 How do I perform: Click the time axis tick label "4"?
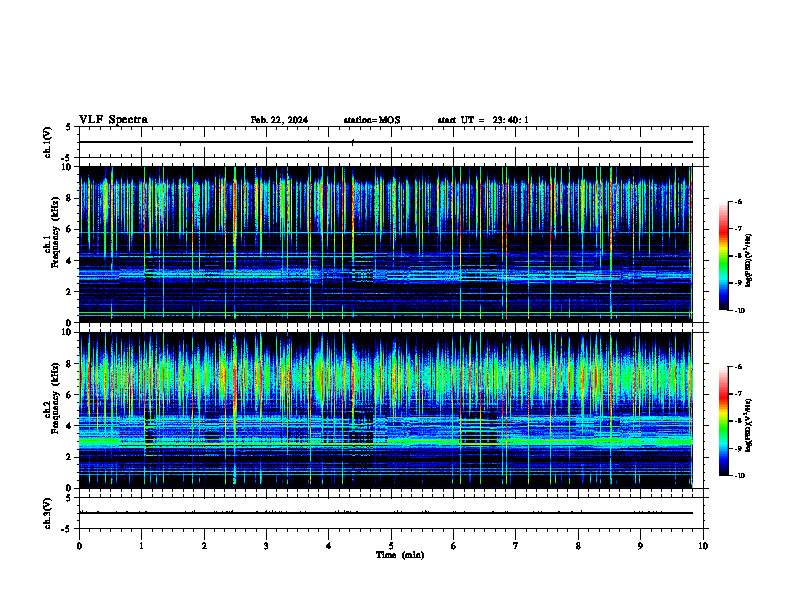click(329, 546)
